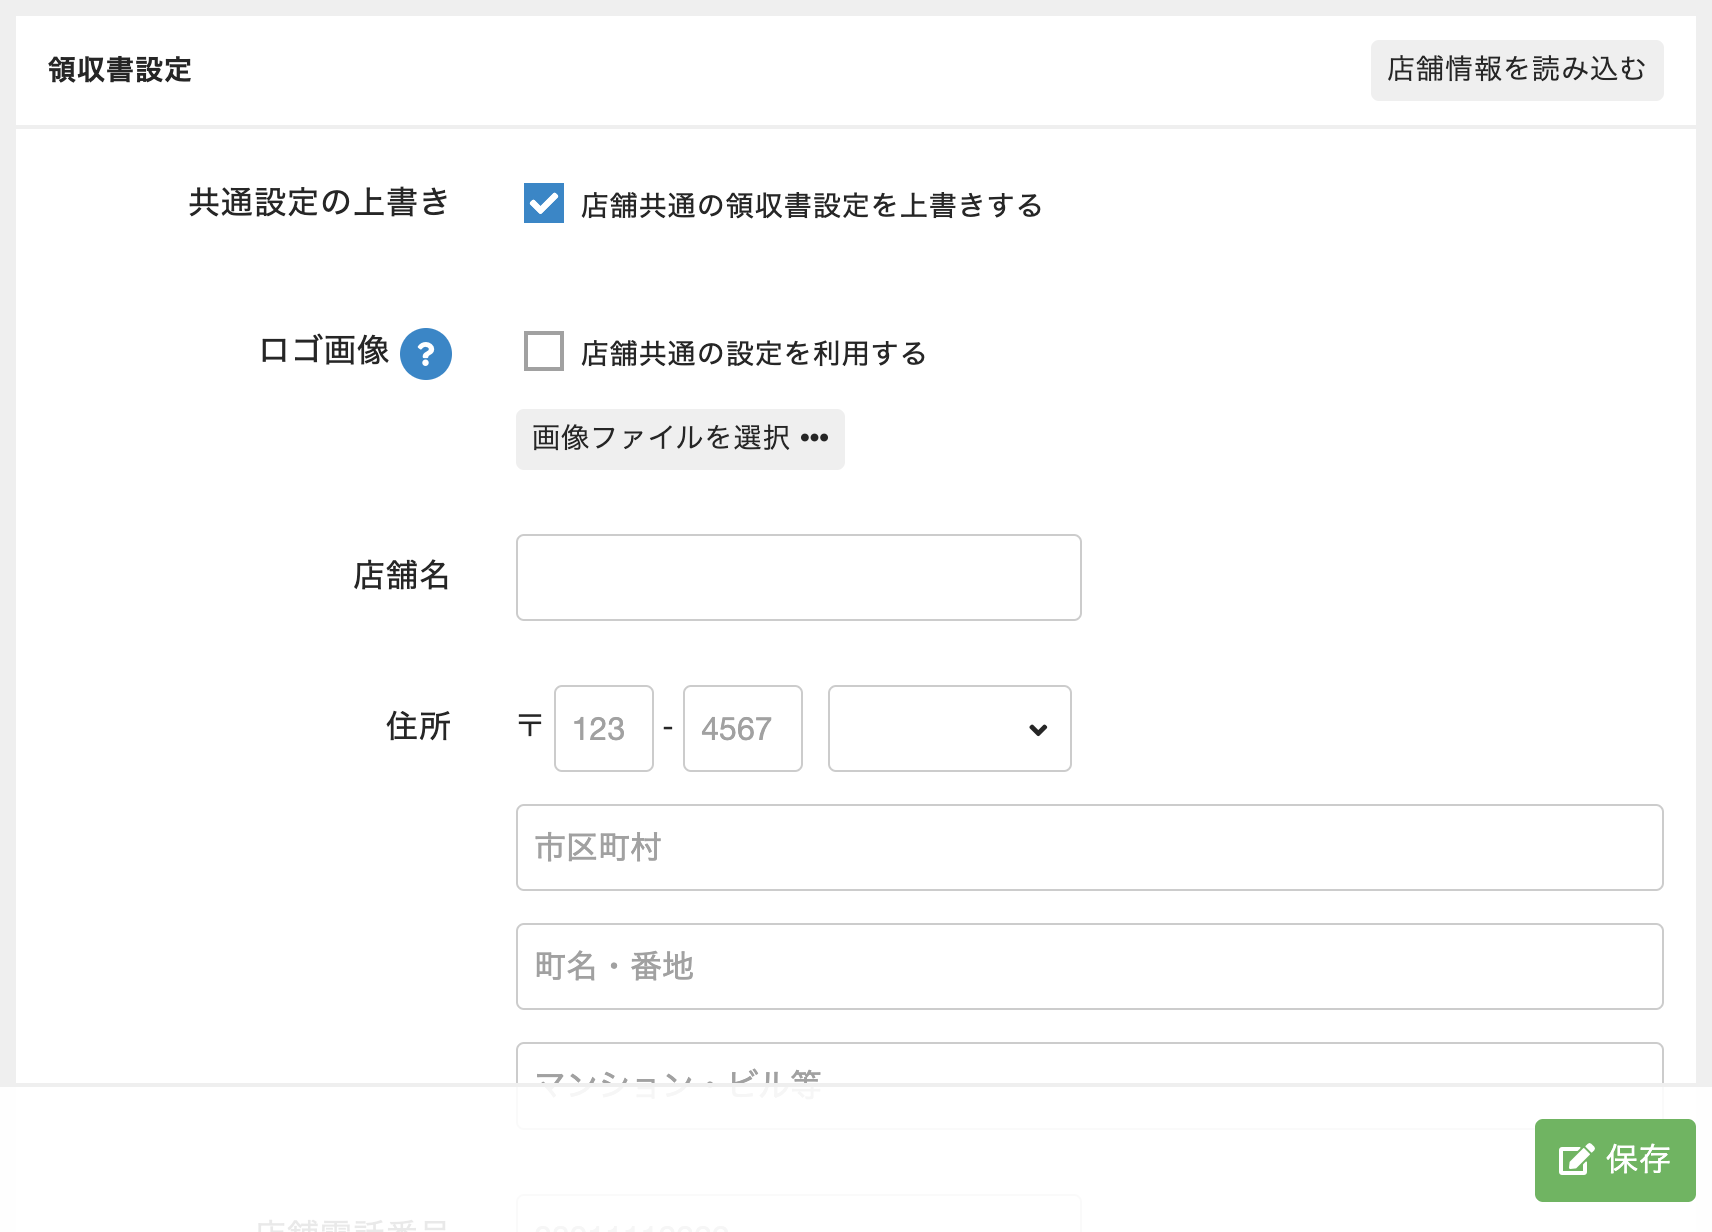Viewport: 1712px width, 1232px height.
Task: Click the 店舗共通の設定を利用する label text
Action: point(753,353)
